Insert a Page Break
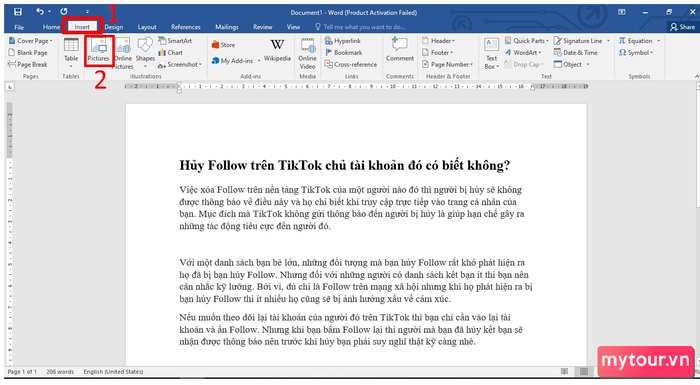Image resolution: width=700 pixels, height=385 pixels. click(28, 65)
